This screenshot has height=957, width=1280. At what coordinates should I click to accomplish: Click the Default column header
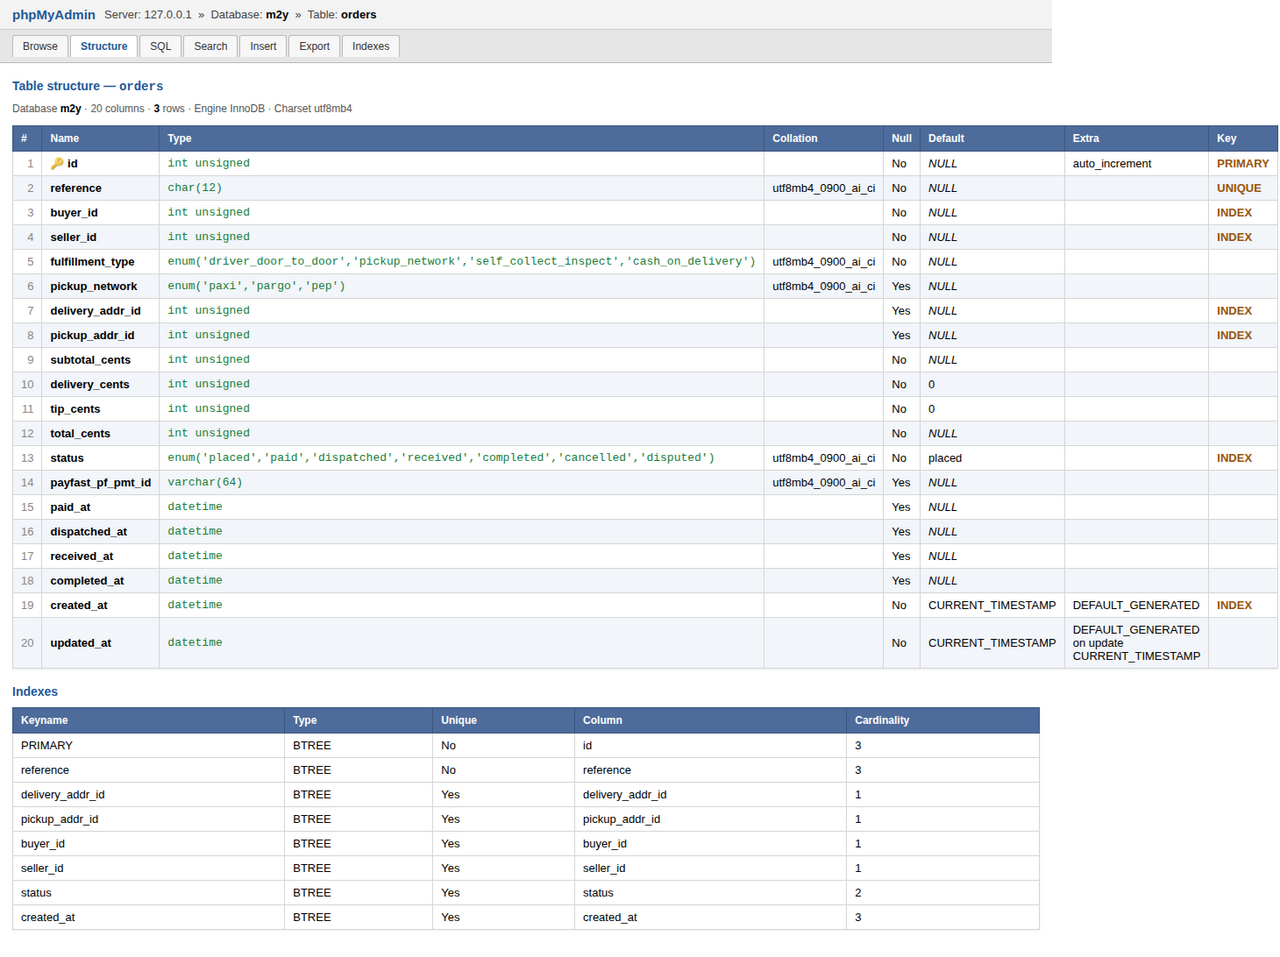pos(992,139)
